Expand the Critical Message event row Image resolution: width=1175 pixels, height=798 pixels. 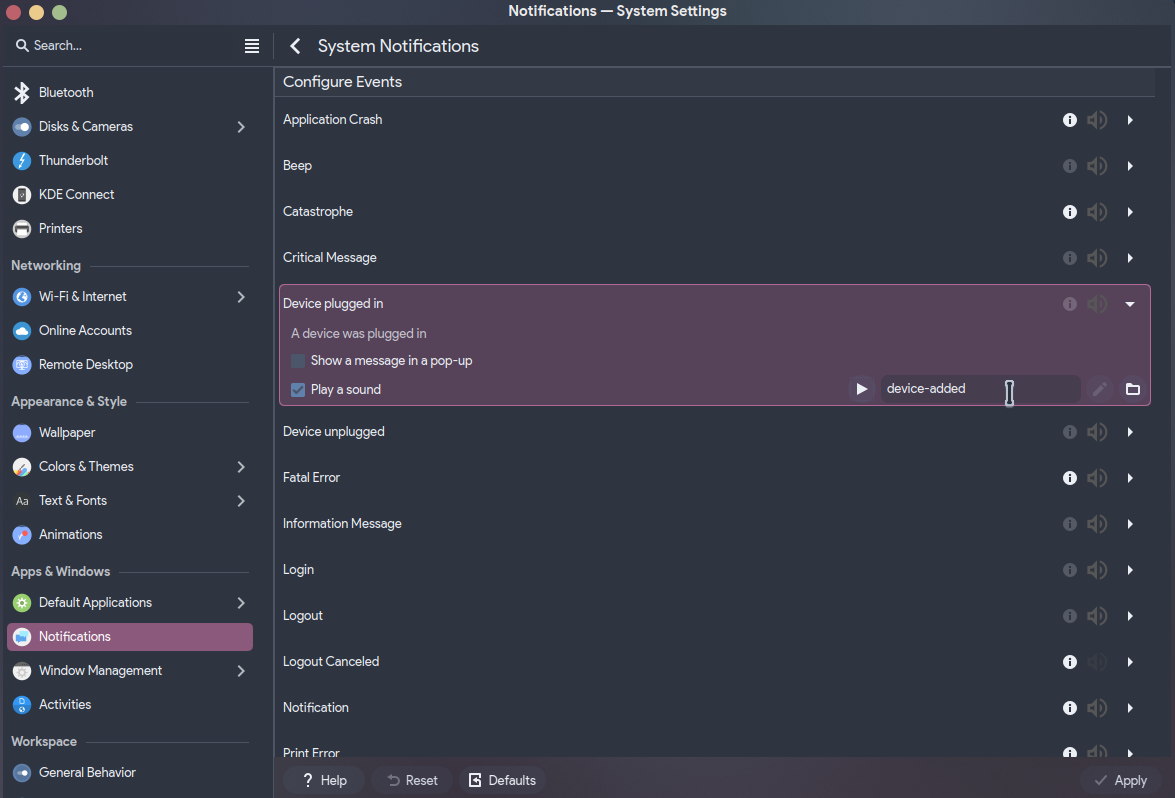(1130, 258)
